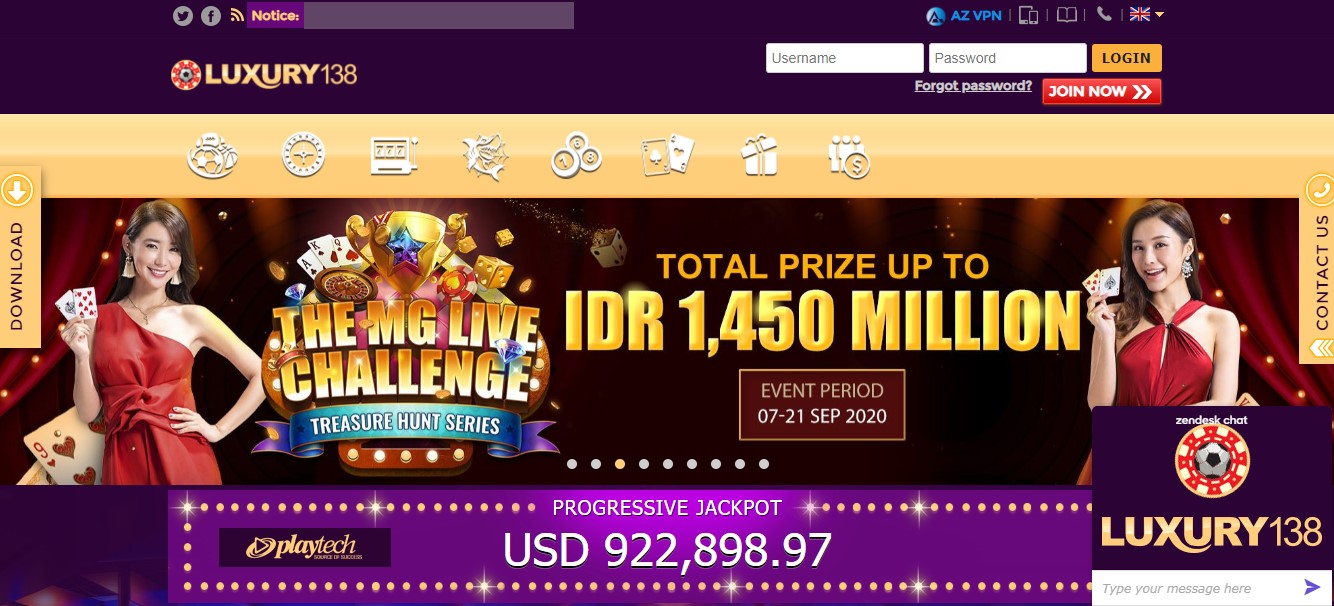Expand the language flag dropdown
1334x606 pixels.
coord(1146,14)
